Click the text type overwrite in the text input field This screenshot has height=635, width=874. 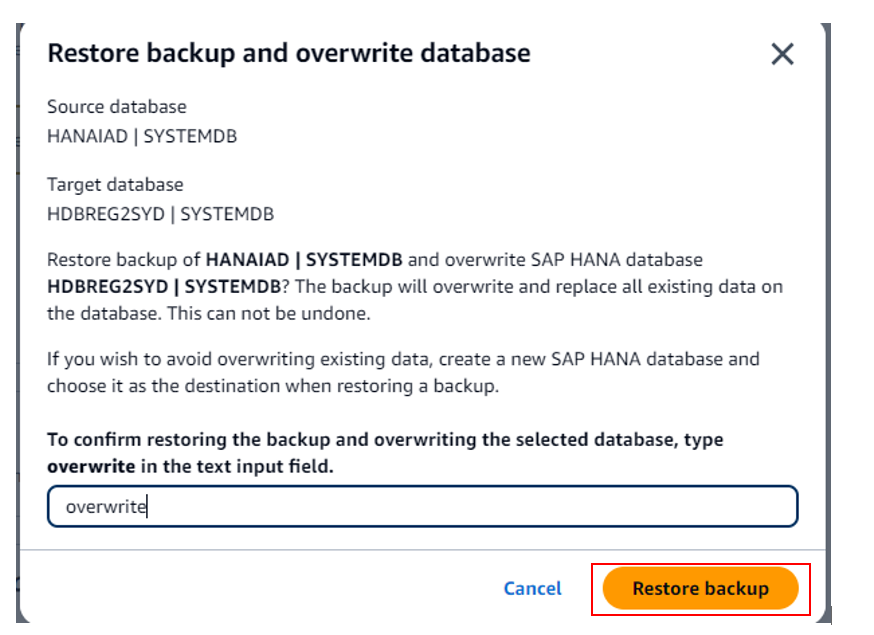tap(280, 466)
